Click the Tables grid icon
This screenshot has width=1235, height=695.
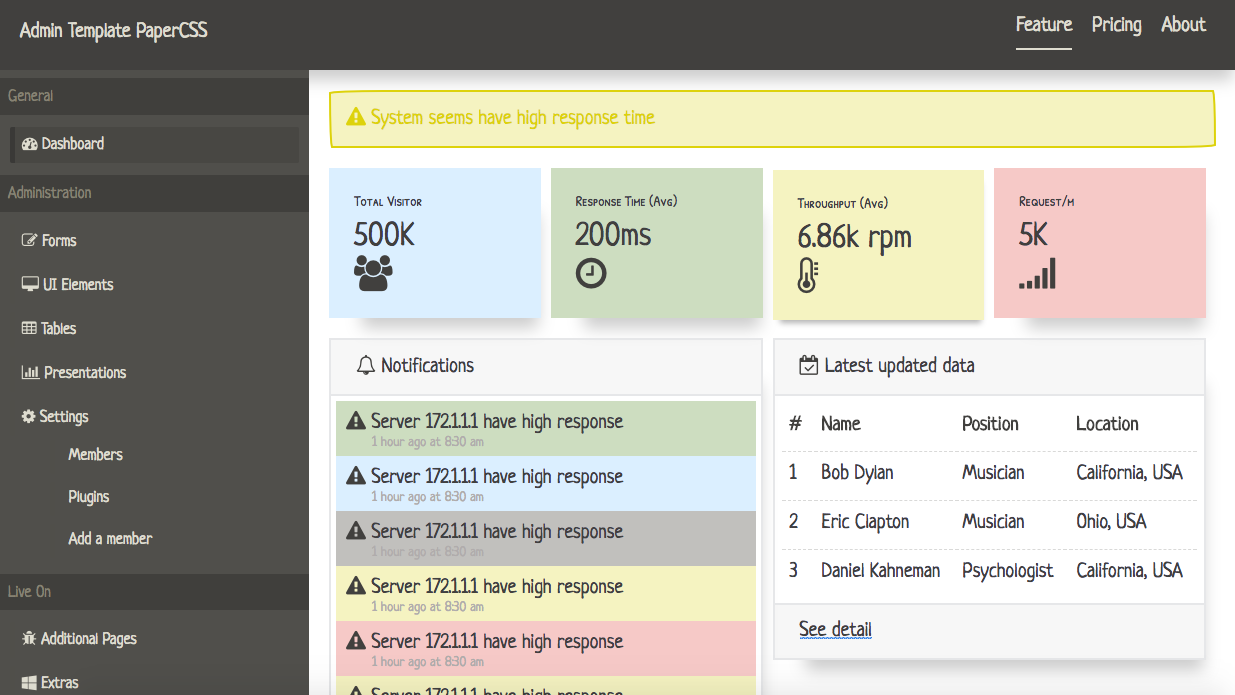(29, 329)
